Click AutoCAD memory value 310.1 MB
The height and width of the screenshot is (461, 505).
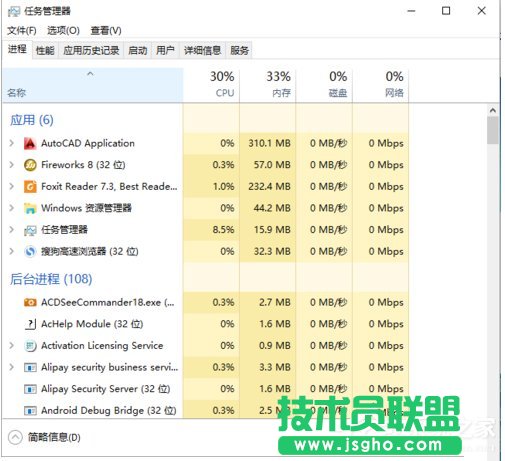tap(269, 143)
